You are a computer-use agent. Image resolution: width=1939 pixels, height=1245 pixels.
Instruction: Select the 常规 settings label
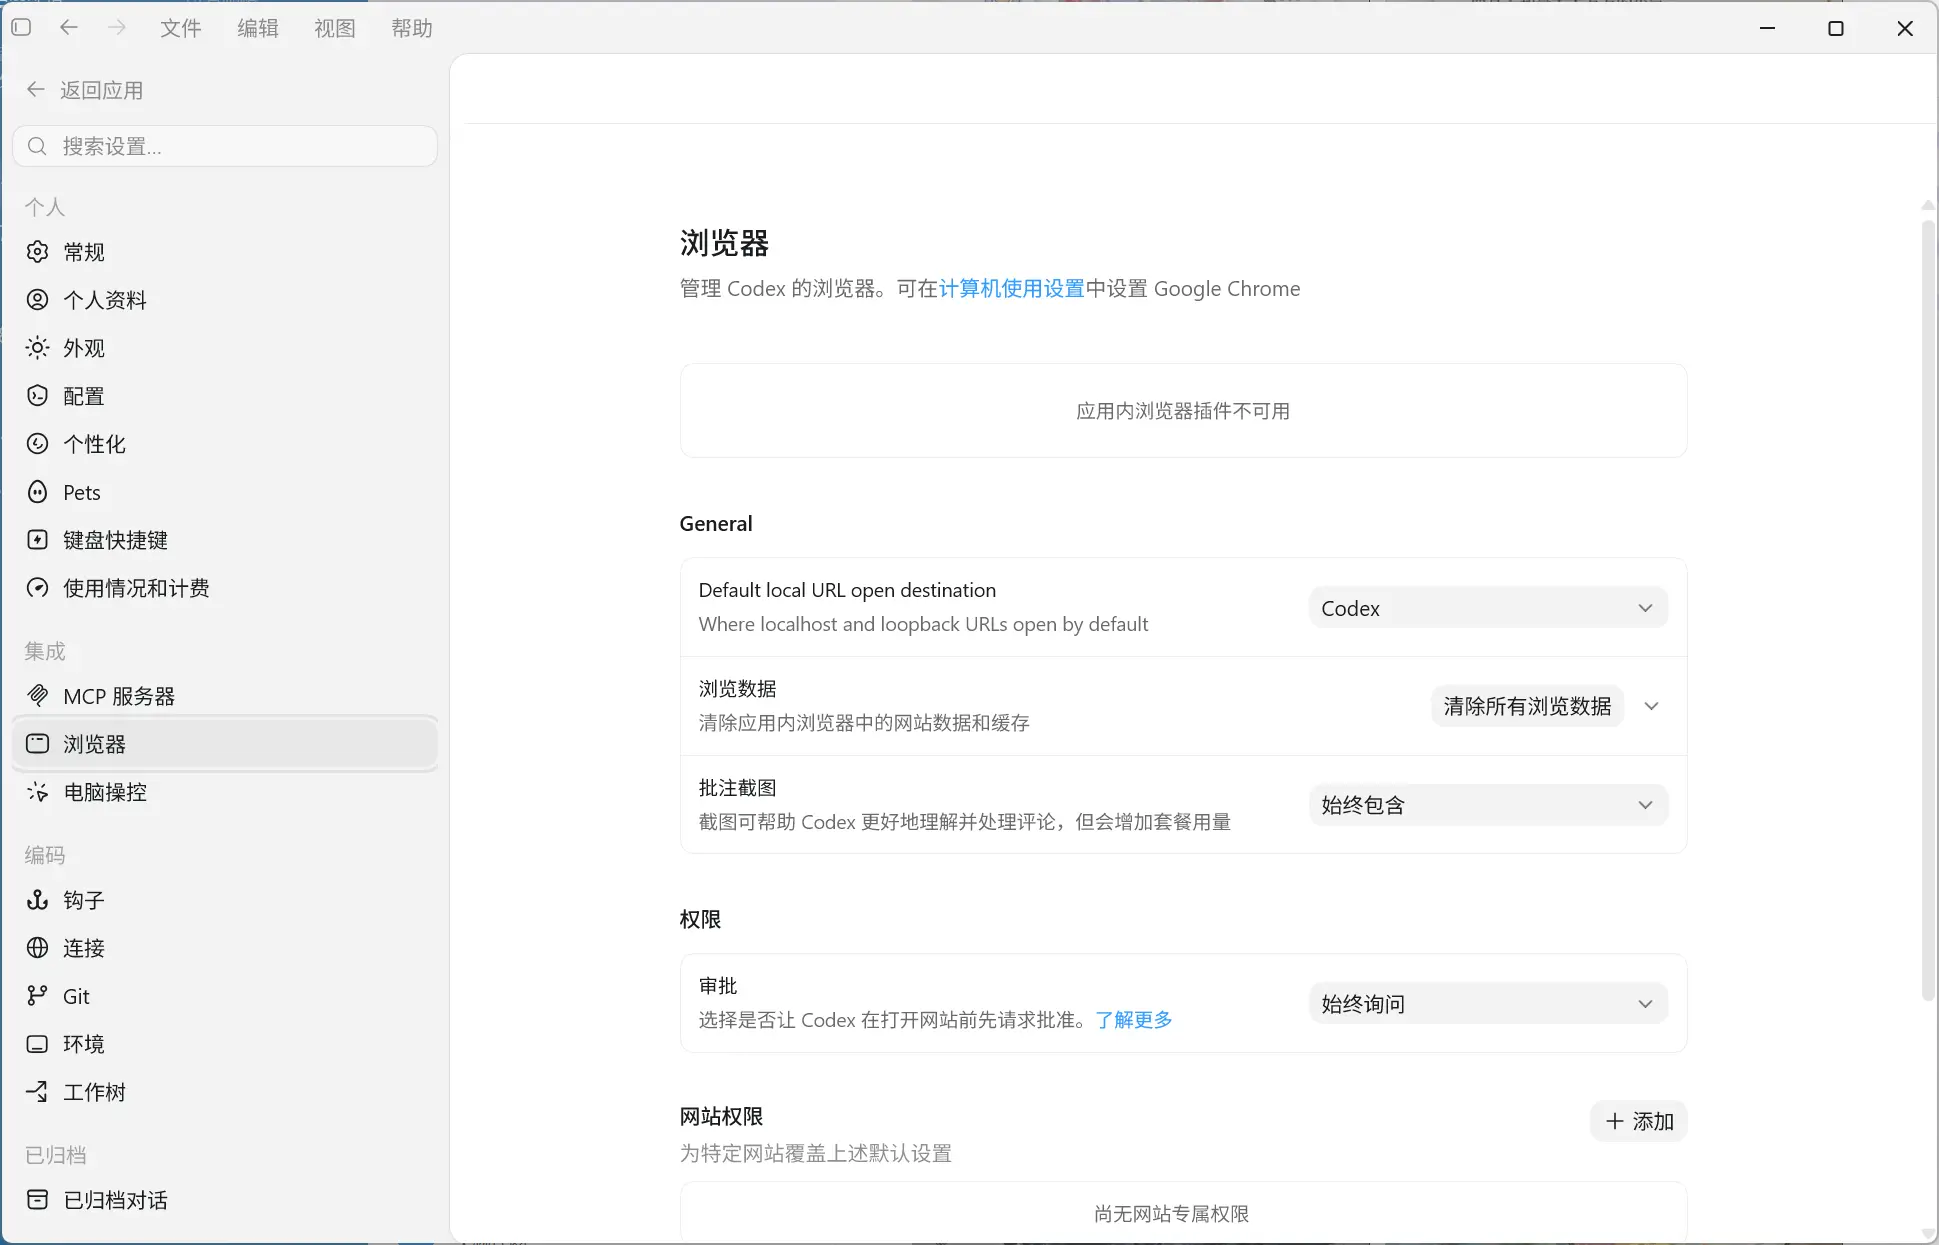click(x=84, y=252)
